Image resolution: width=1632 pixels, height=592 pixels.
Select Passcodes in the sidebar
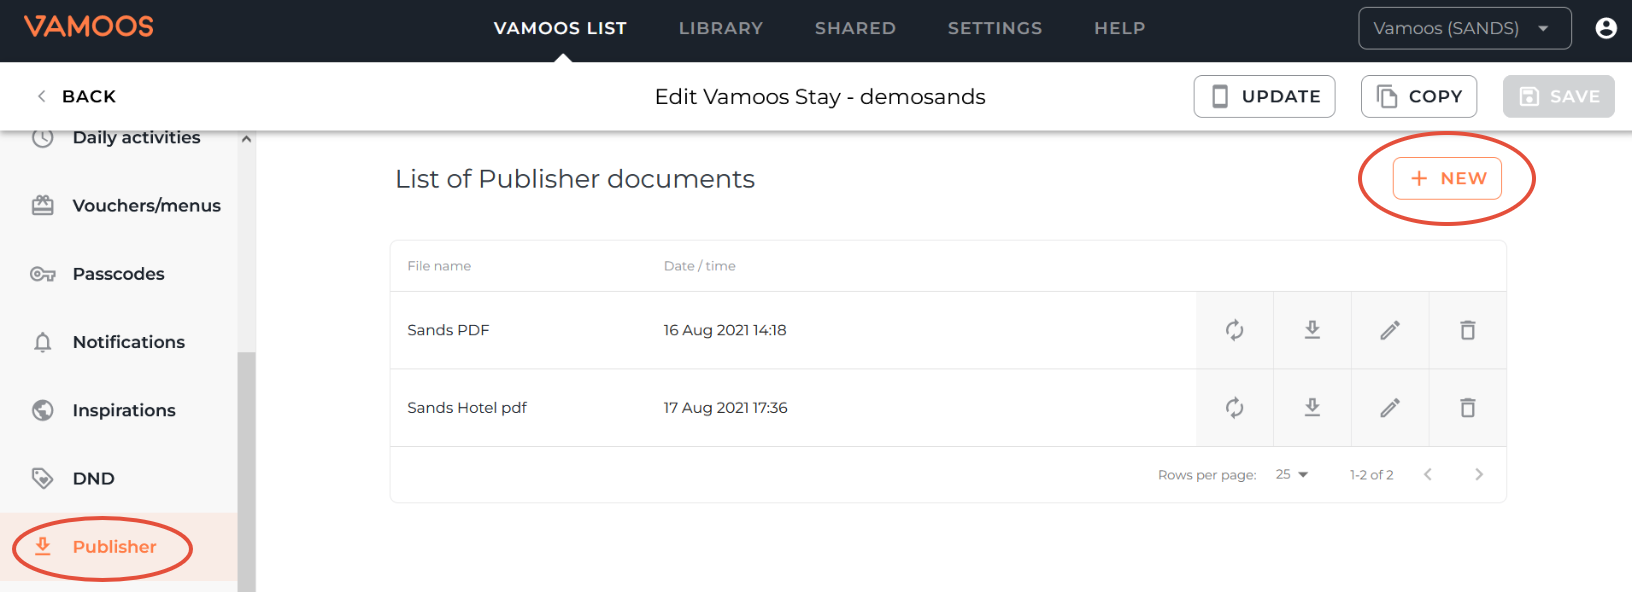118,274
